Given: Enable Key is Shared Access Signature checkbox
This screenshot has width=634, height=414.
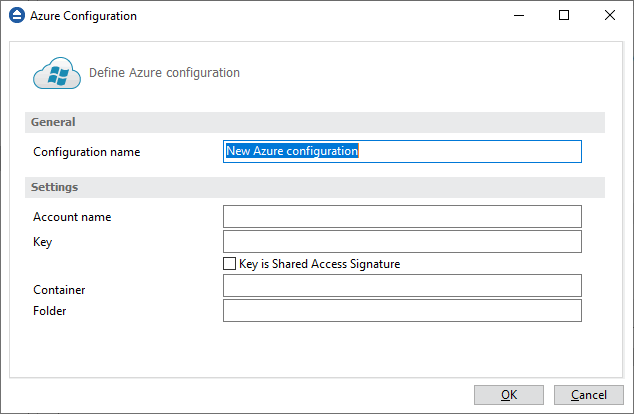Looking at the screenshot, I should [229, 264].
